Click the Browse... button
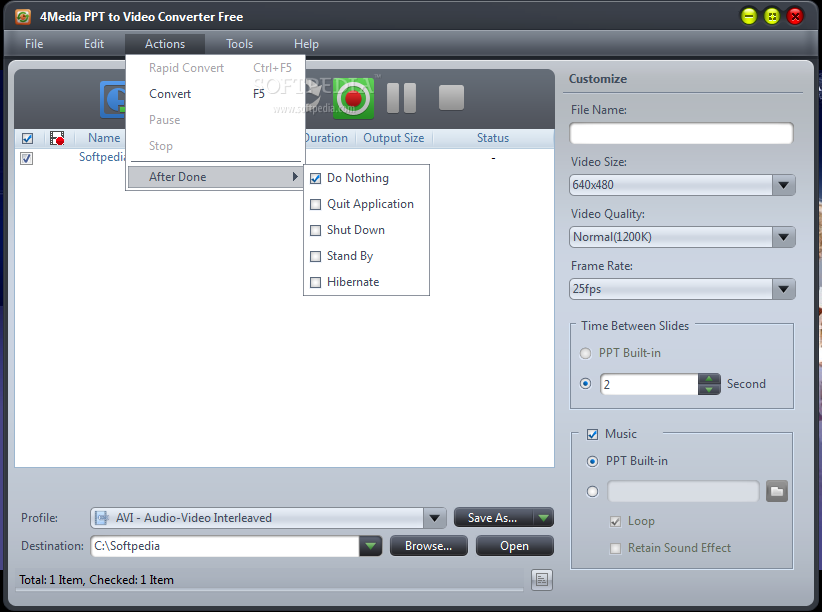This screenshot has height=612, width=822. pyautogui.click(x=428, y=546)
